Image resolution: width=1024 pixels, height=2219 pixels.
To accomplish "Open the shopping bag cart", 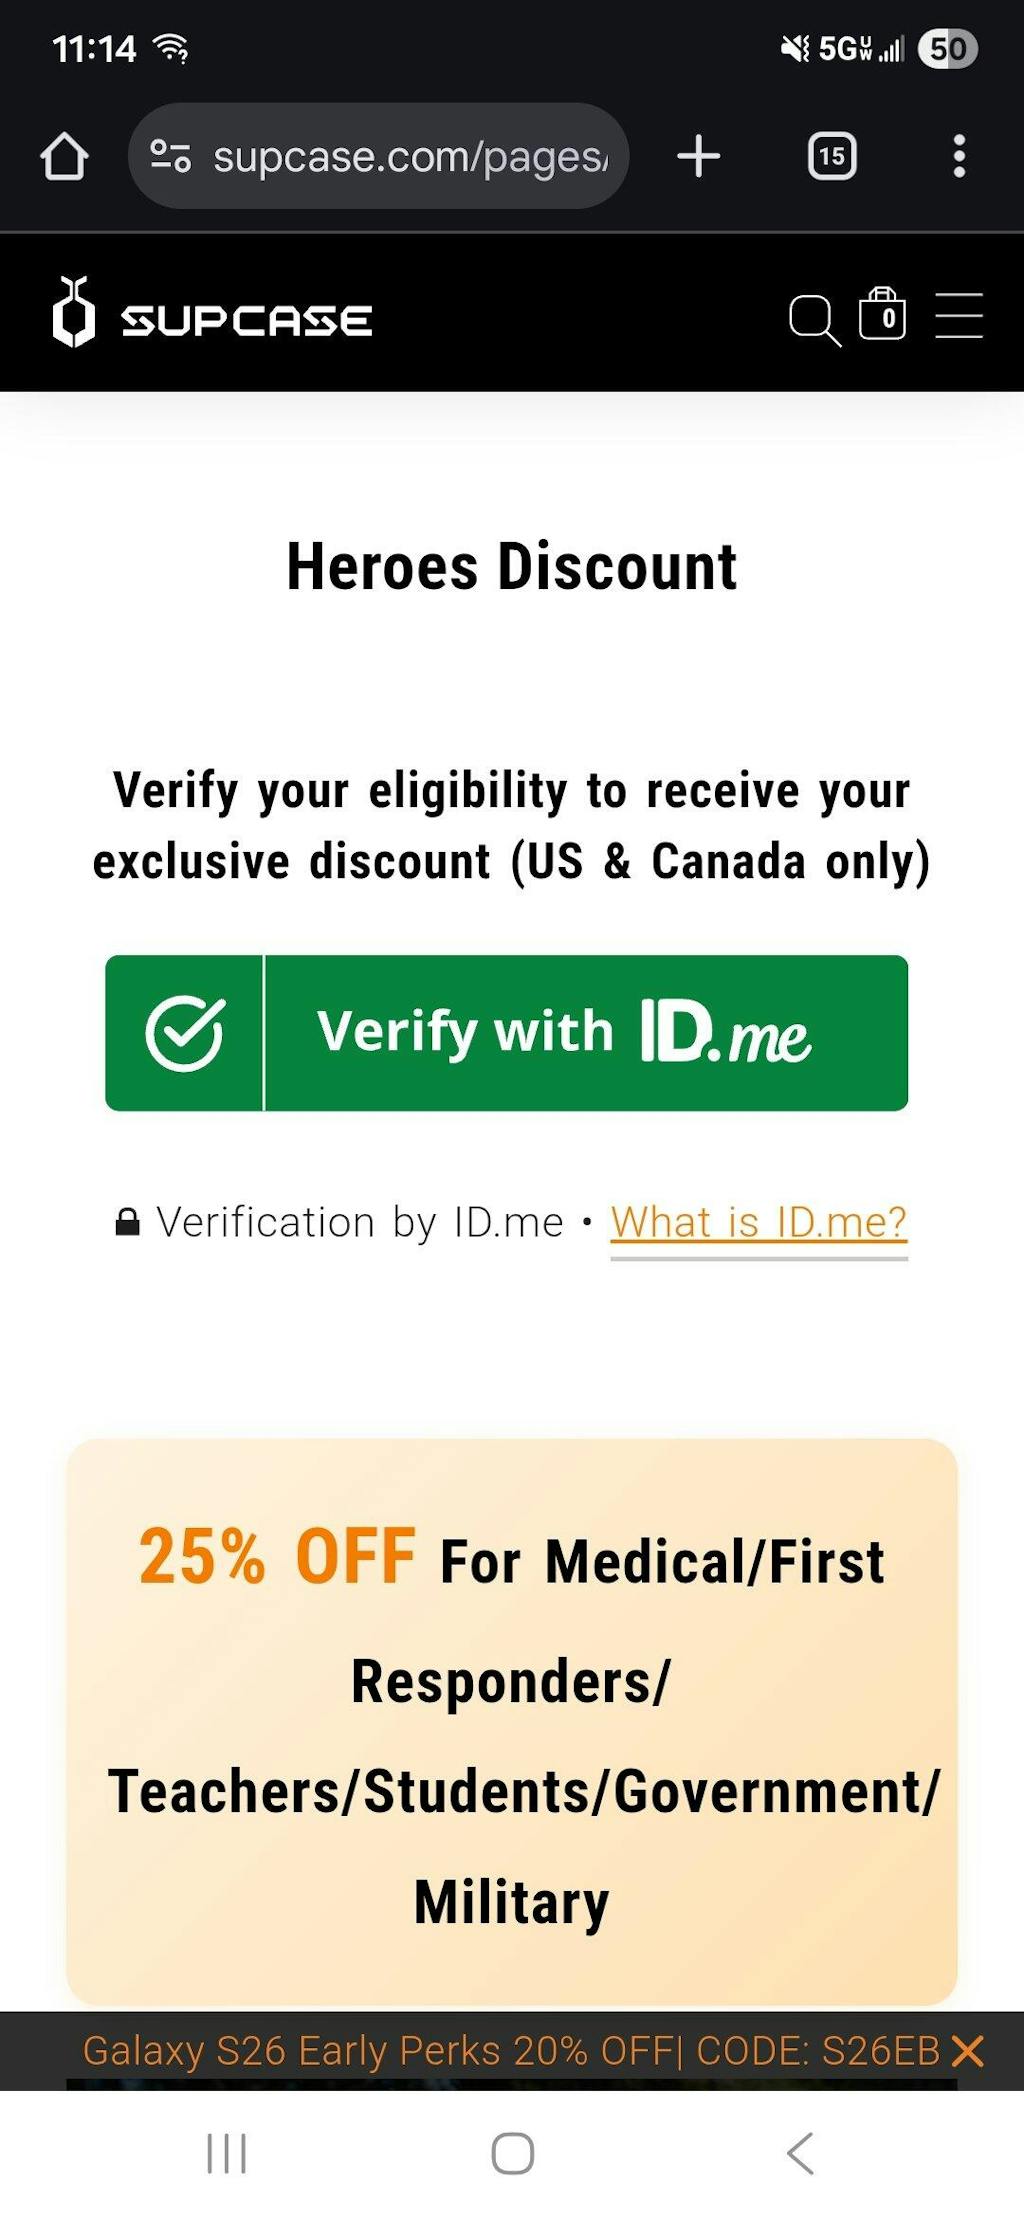I will coord(882,314).
